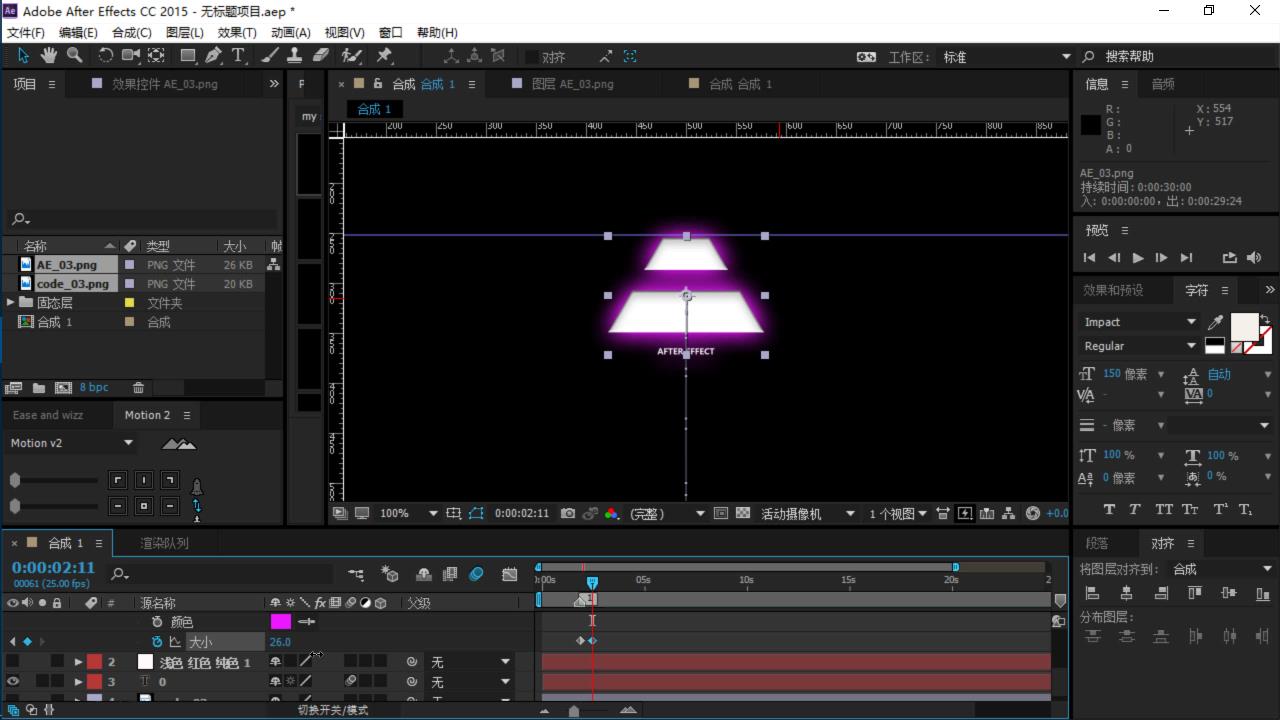1280x720 pixels.
Task: Select the Horizontal Type tool
Action: coord(238,56)
